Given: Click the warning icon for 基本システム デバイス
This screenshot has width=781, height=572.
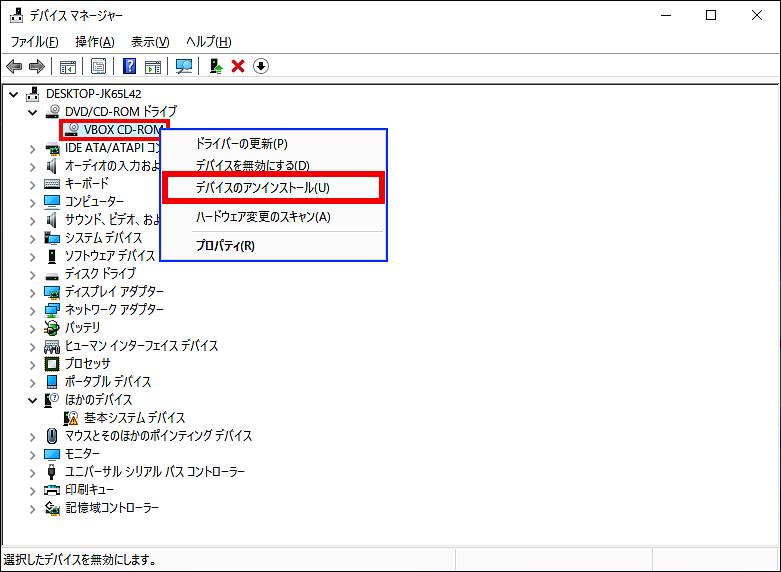Looking at the screenshot, I should (x=71, y=418).
